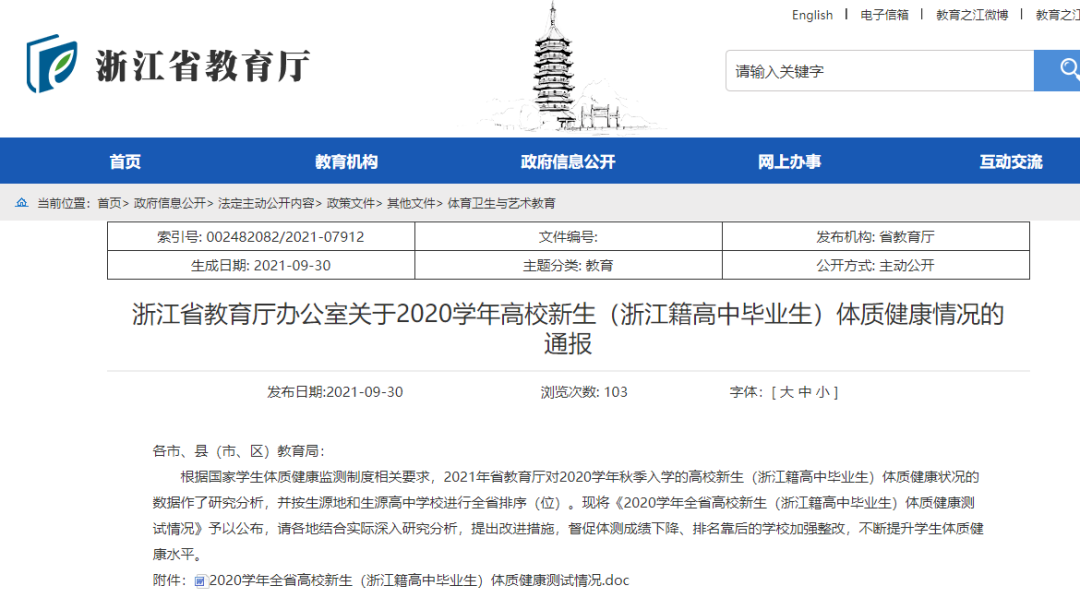Type in the 请输入关键字 search field

pyautogui.click(x=878, y=72)
